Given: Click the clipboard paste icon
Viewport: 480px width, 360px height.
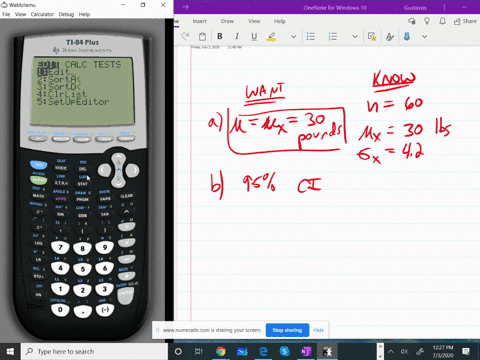Looking at the screenshot, I should [202, 36].
